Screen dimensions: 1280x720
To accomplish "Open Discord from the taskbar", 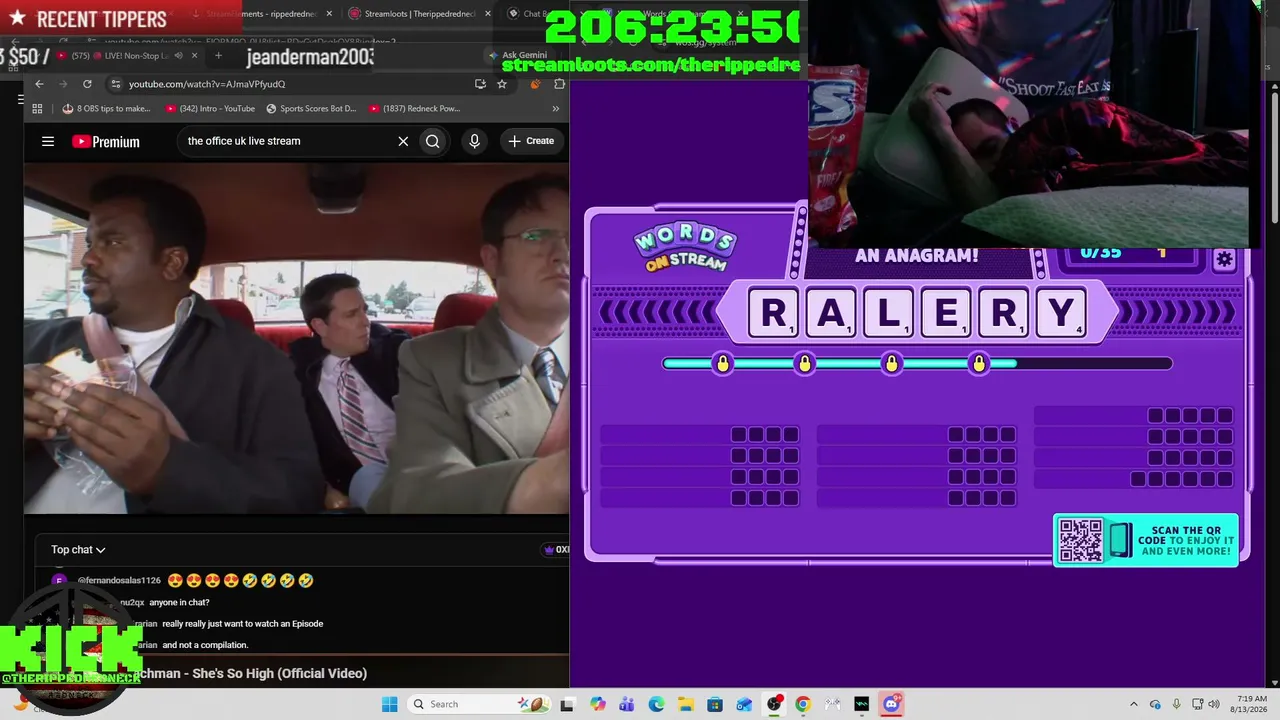I will 891,704.
